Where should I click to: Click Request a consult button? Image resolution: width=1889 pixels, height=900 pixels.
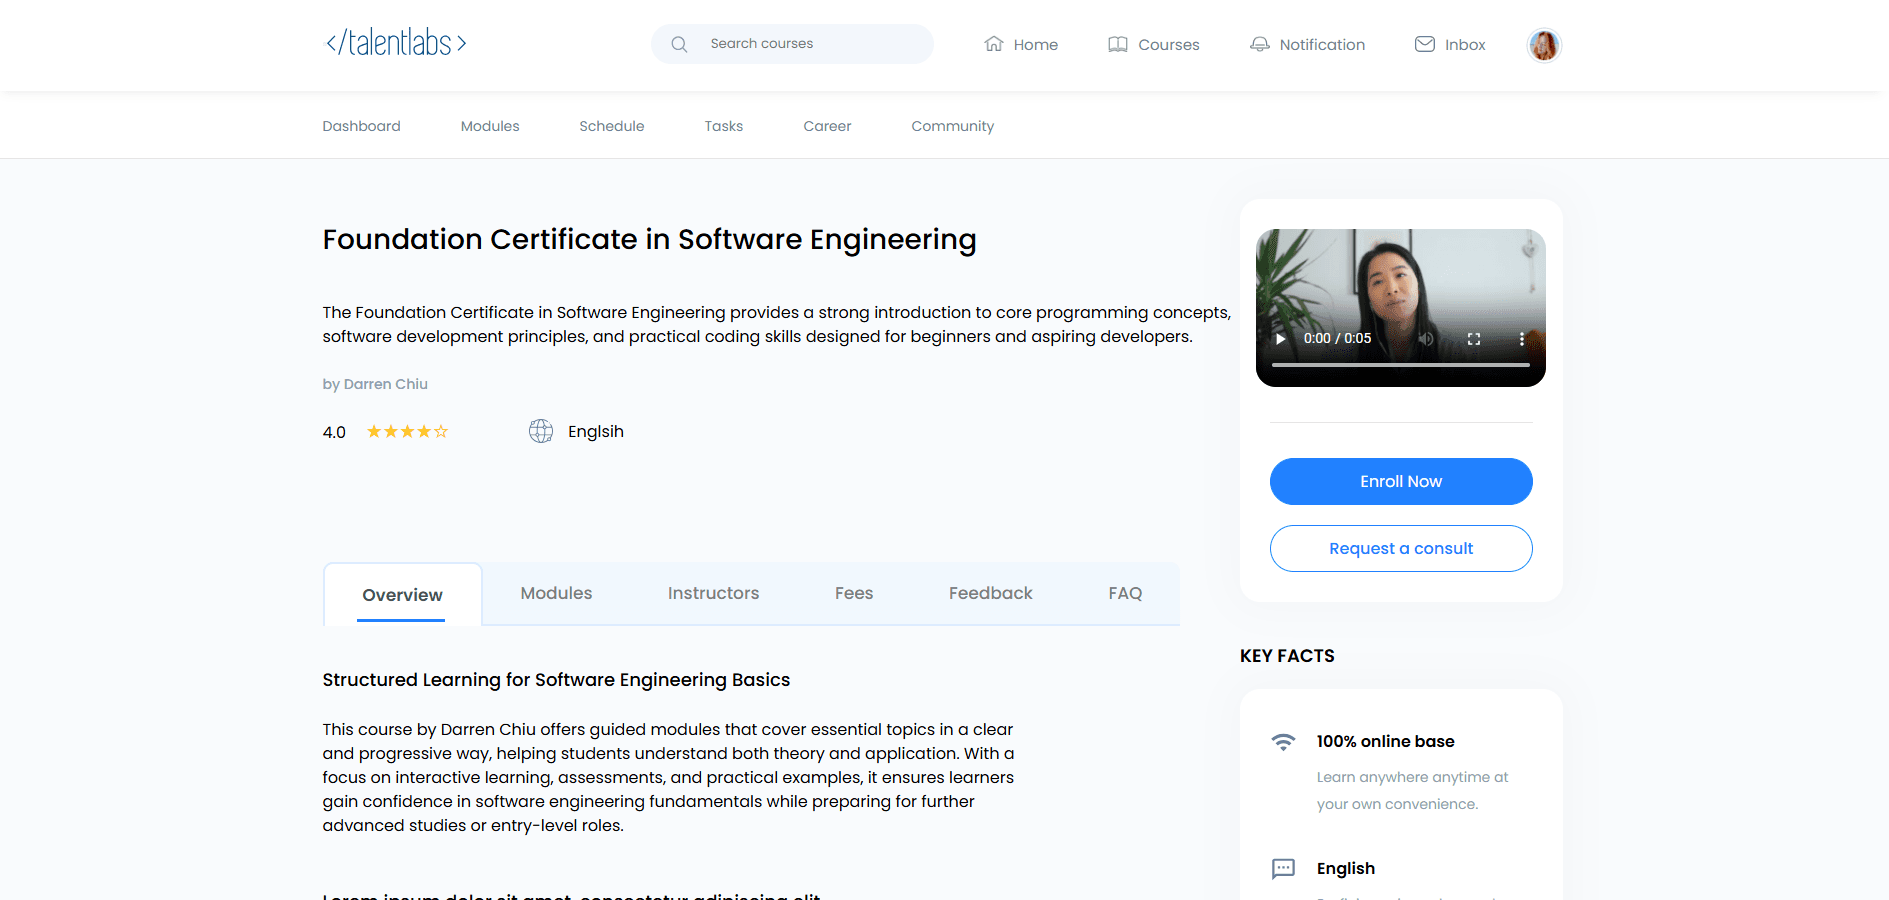[x=1401, y=548]
